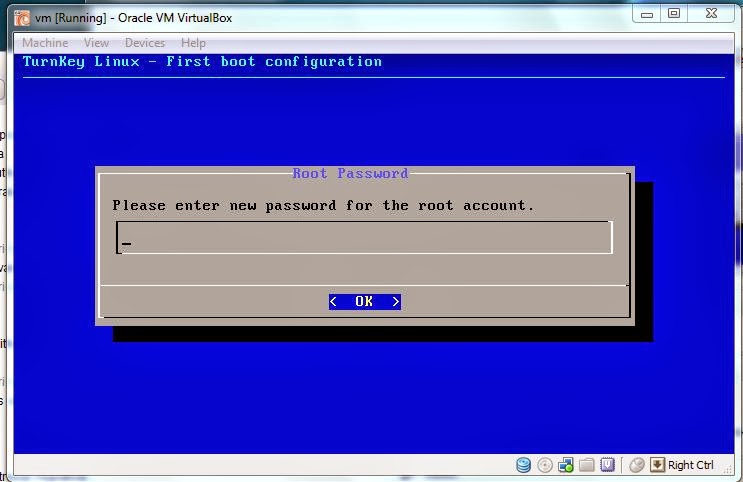Click the optical disc drive status icon
Screen dimensions: 743x482
[x=545, y=465]
